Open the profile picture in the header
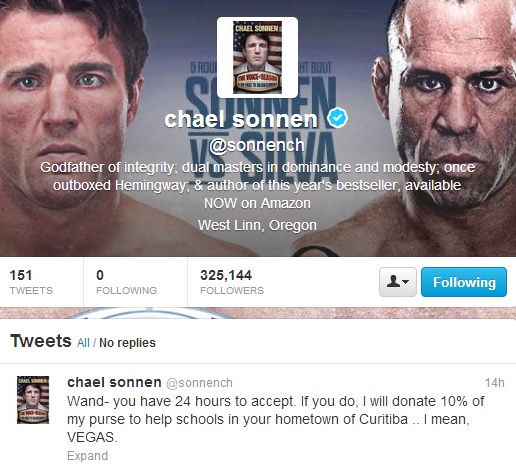The height and width of the screenshot is (472, 516). click(x=257, y=57)
